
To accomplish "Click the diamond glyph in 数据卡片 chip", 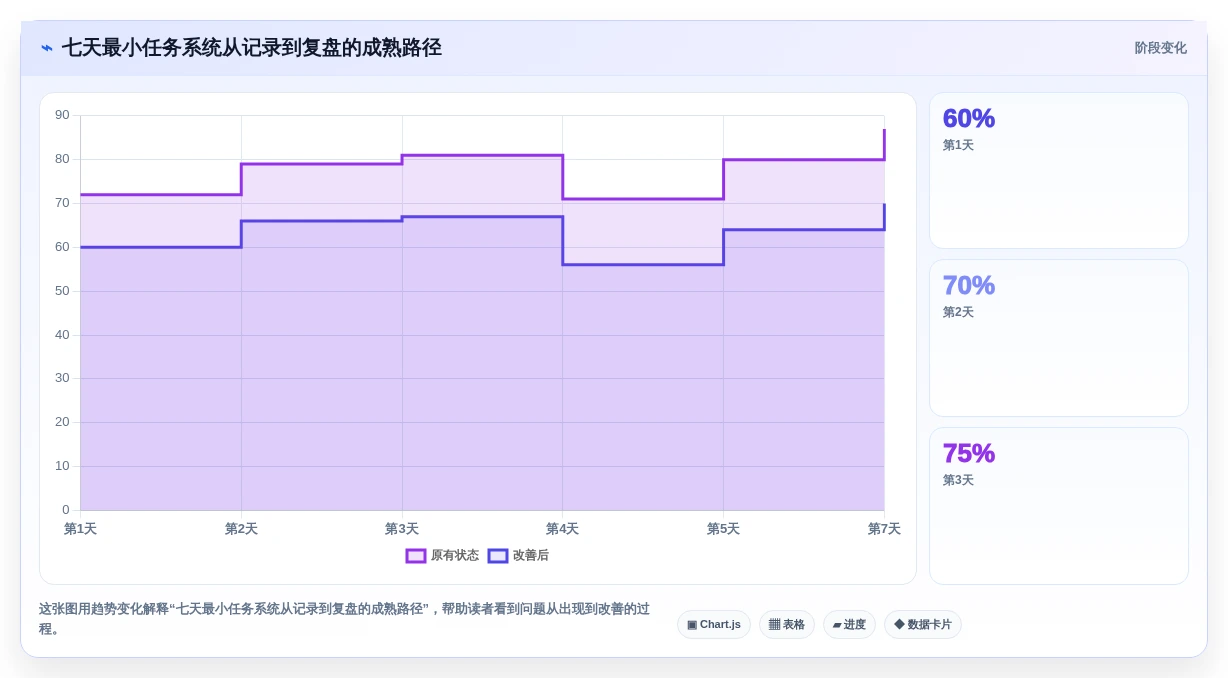I will pos(899,625).
